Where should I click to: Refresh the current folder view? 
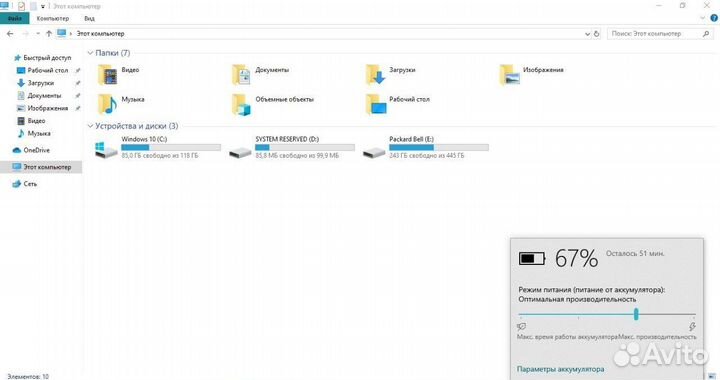596,34
